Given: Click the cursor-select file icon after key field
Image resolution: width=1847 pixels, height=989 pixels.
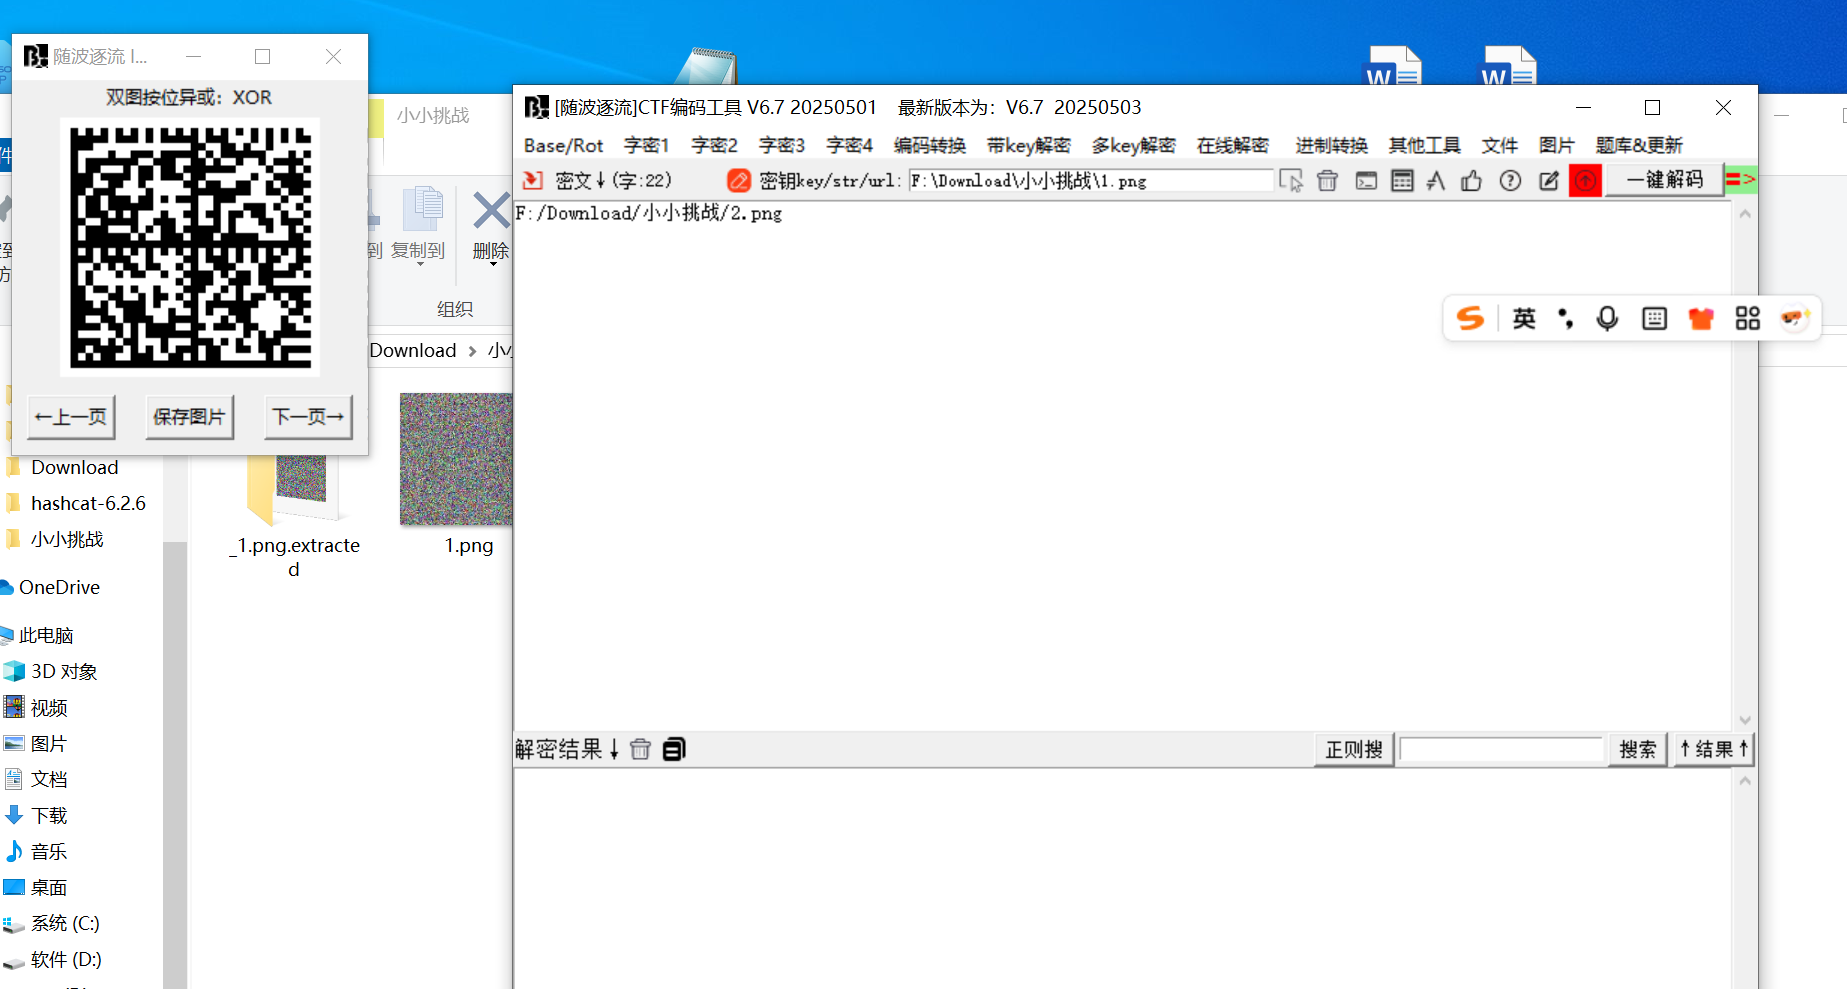Looking at the screenshot, I should [x=1291, y=180].
